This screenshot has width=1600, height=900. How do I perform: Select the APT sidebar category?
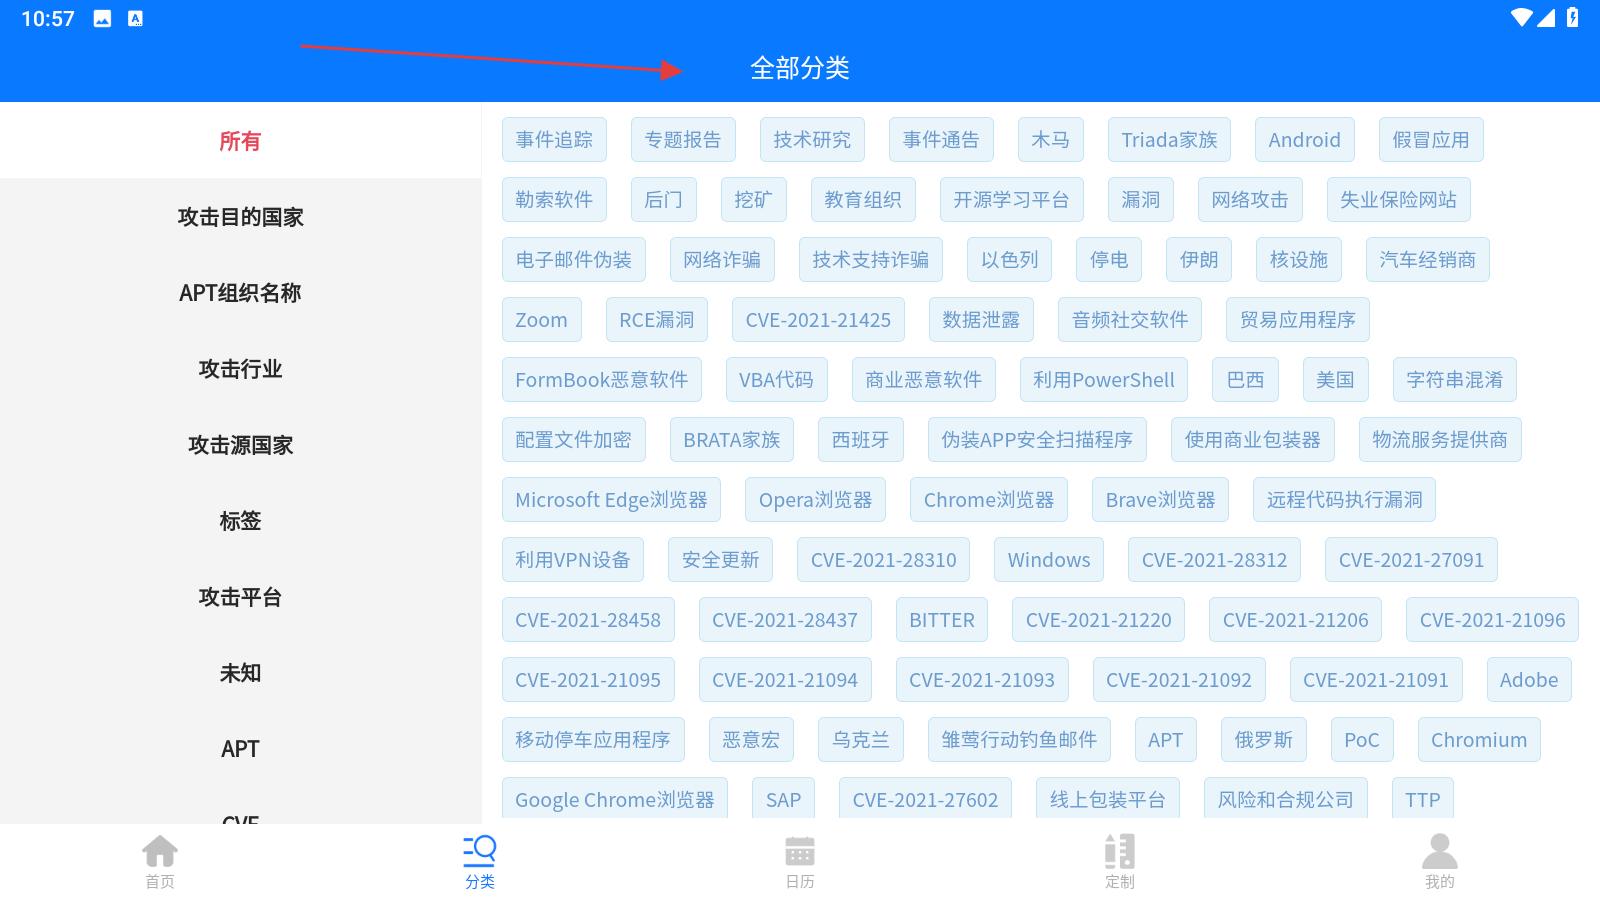pyautogui.click(x=240, y=749)
